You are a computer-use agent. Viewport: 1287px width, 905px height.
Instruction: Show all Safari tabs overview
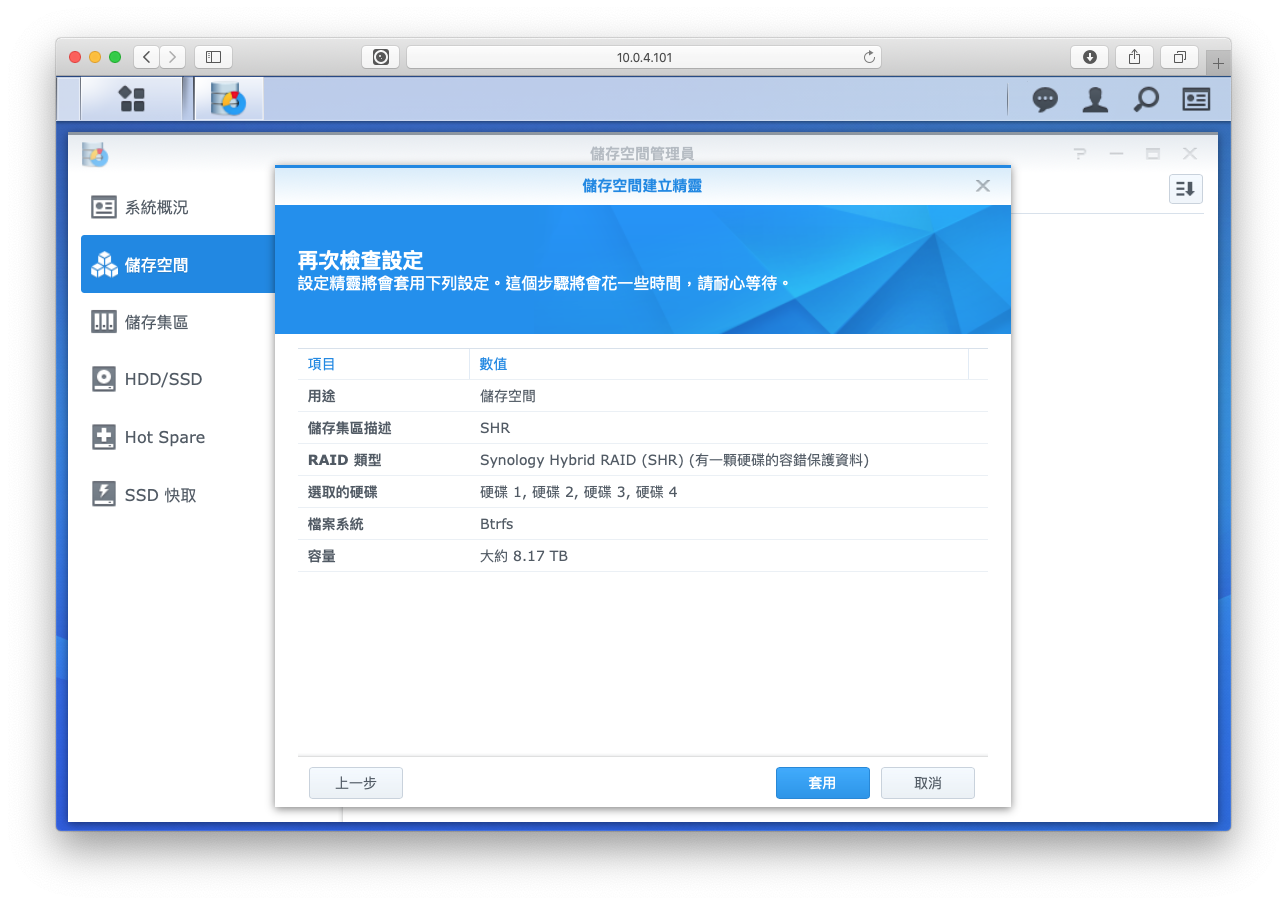click(1180, 57)
